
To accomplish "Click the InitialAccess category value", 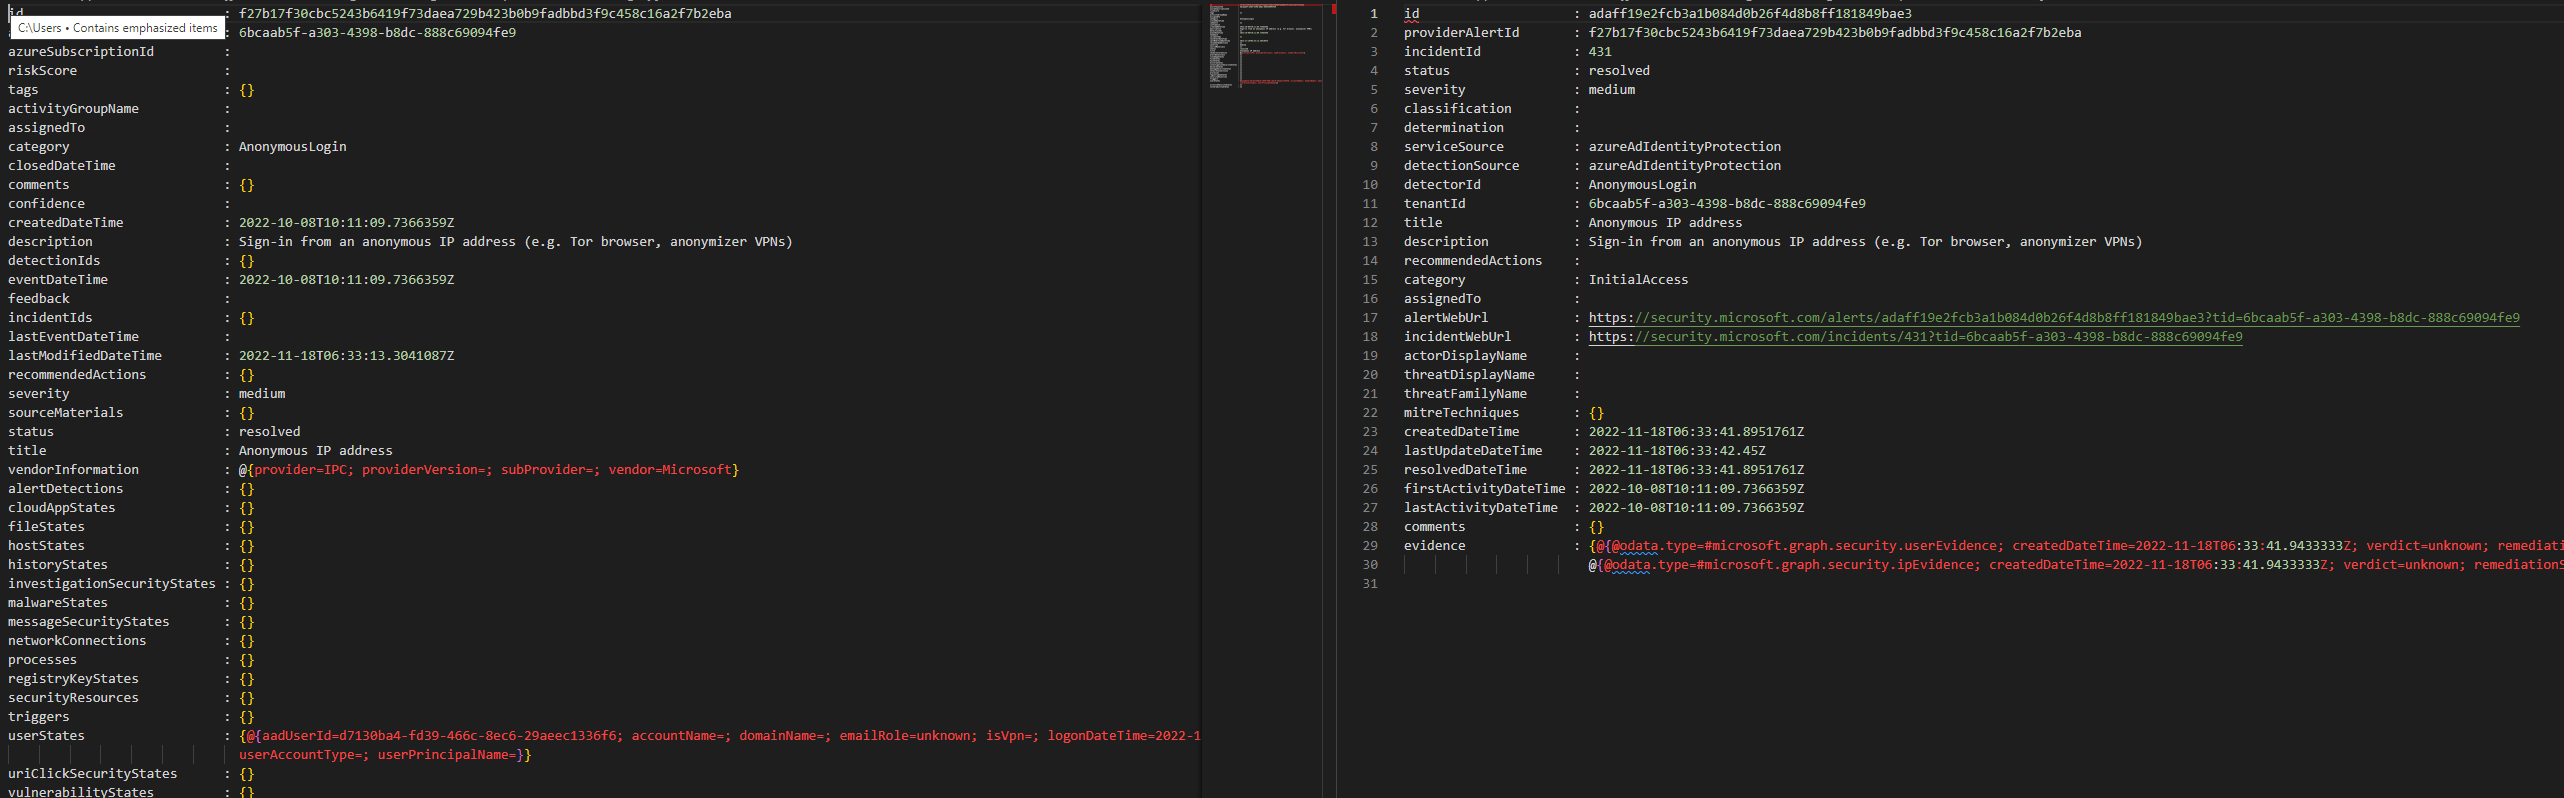I will click(x=1637, y=280).
